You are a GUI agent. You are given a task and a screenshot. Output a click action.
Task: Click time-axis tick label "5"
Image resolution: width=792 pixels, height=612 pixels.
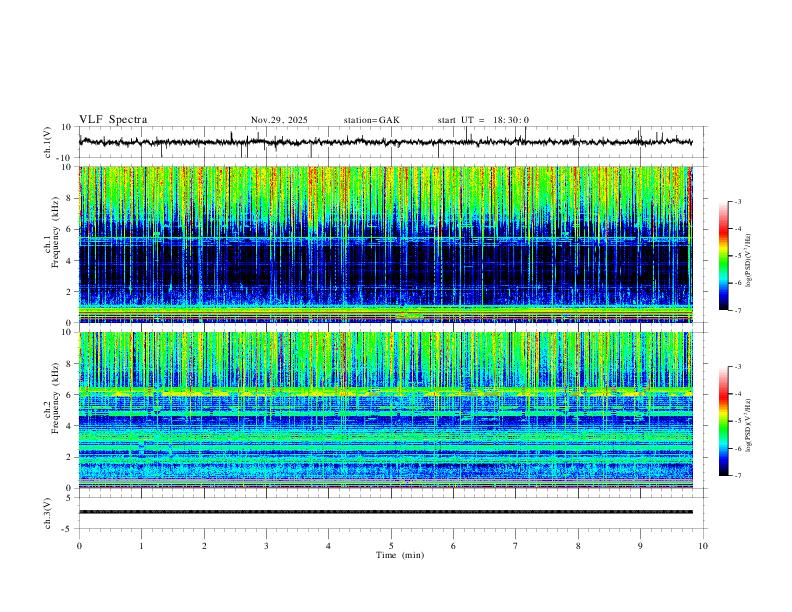coord(391,546)
